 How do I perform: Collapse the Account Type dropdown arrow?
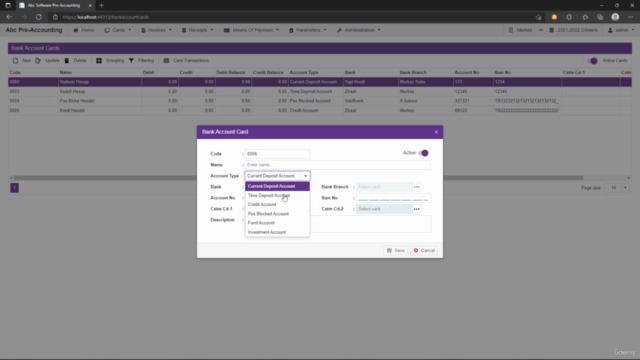click(305, 176)
